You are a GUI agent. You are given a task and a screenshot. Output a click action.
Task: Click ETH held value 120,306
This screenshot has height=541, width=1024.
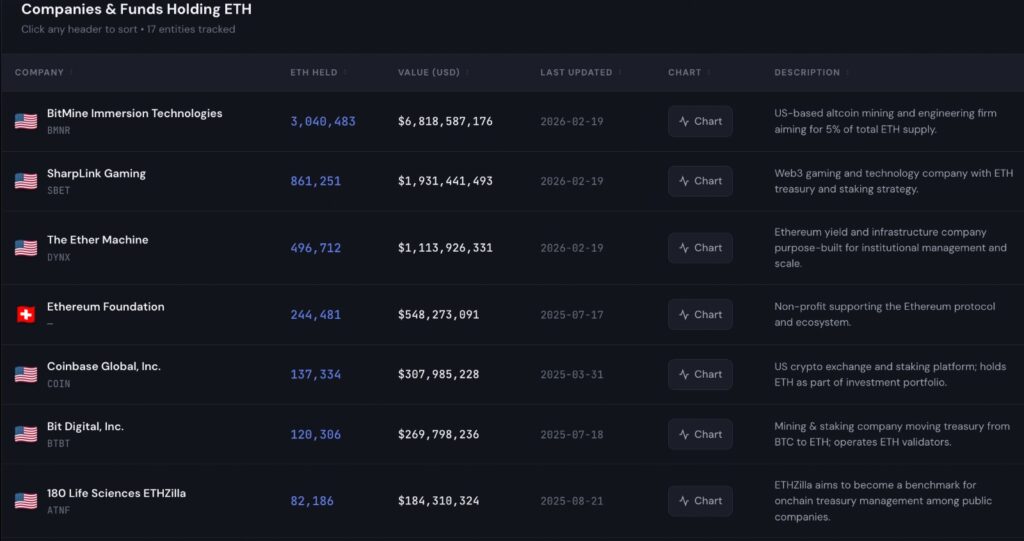click(x=315, y=434)
